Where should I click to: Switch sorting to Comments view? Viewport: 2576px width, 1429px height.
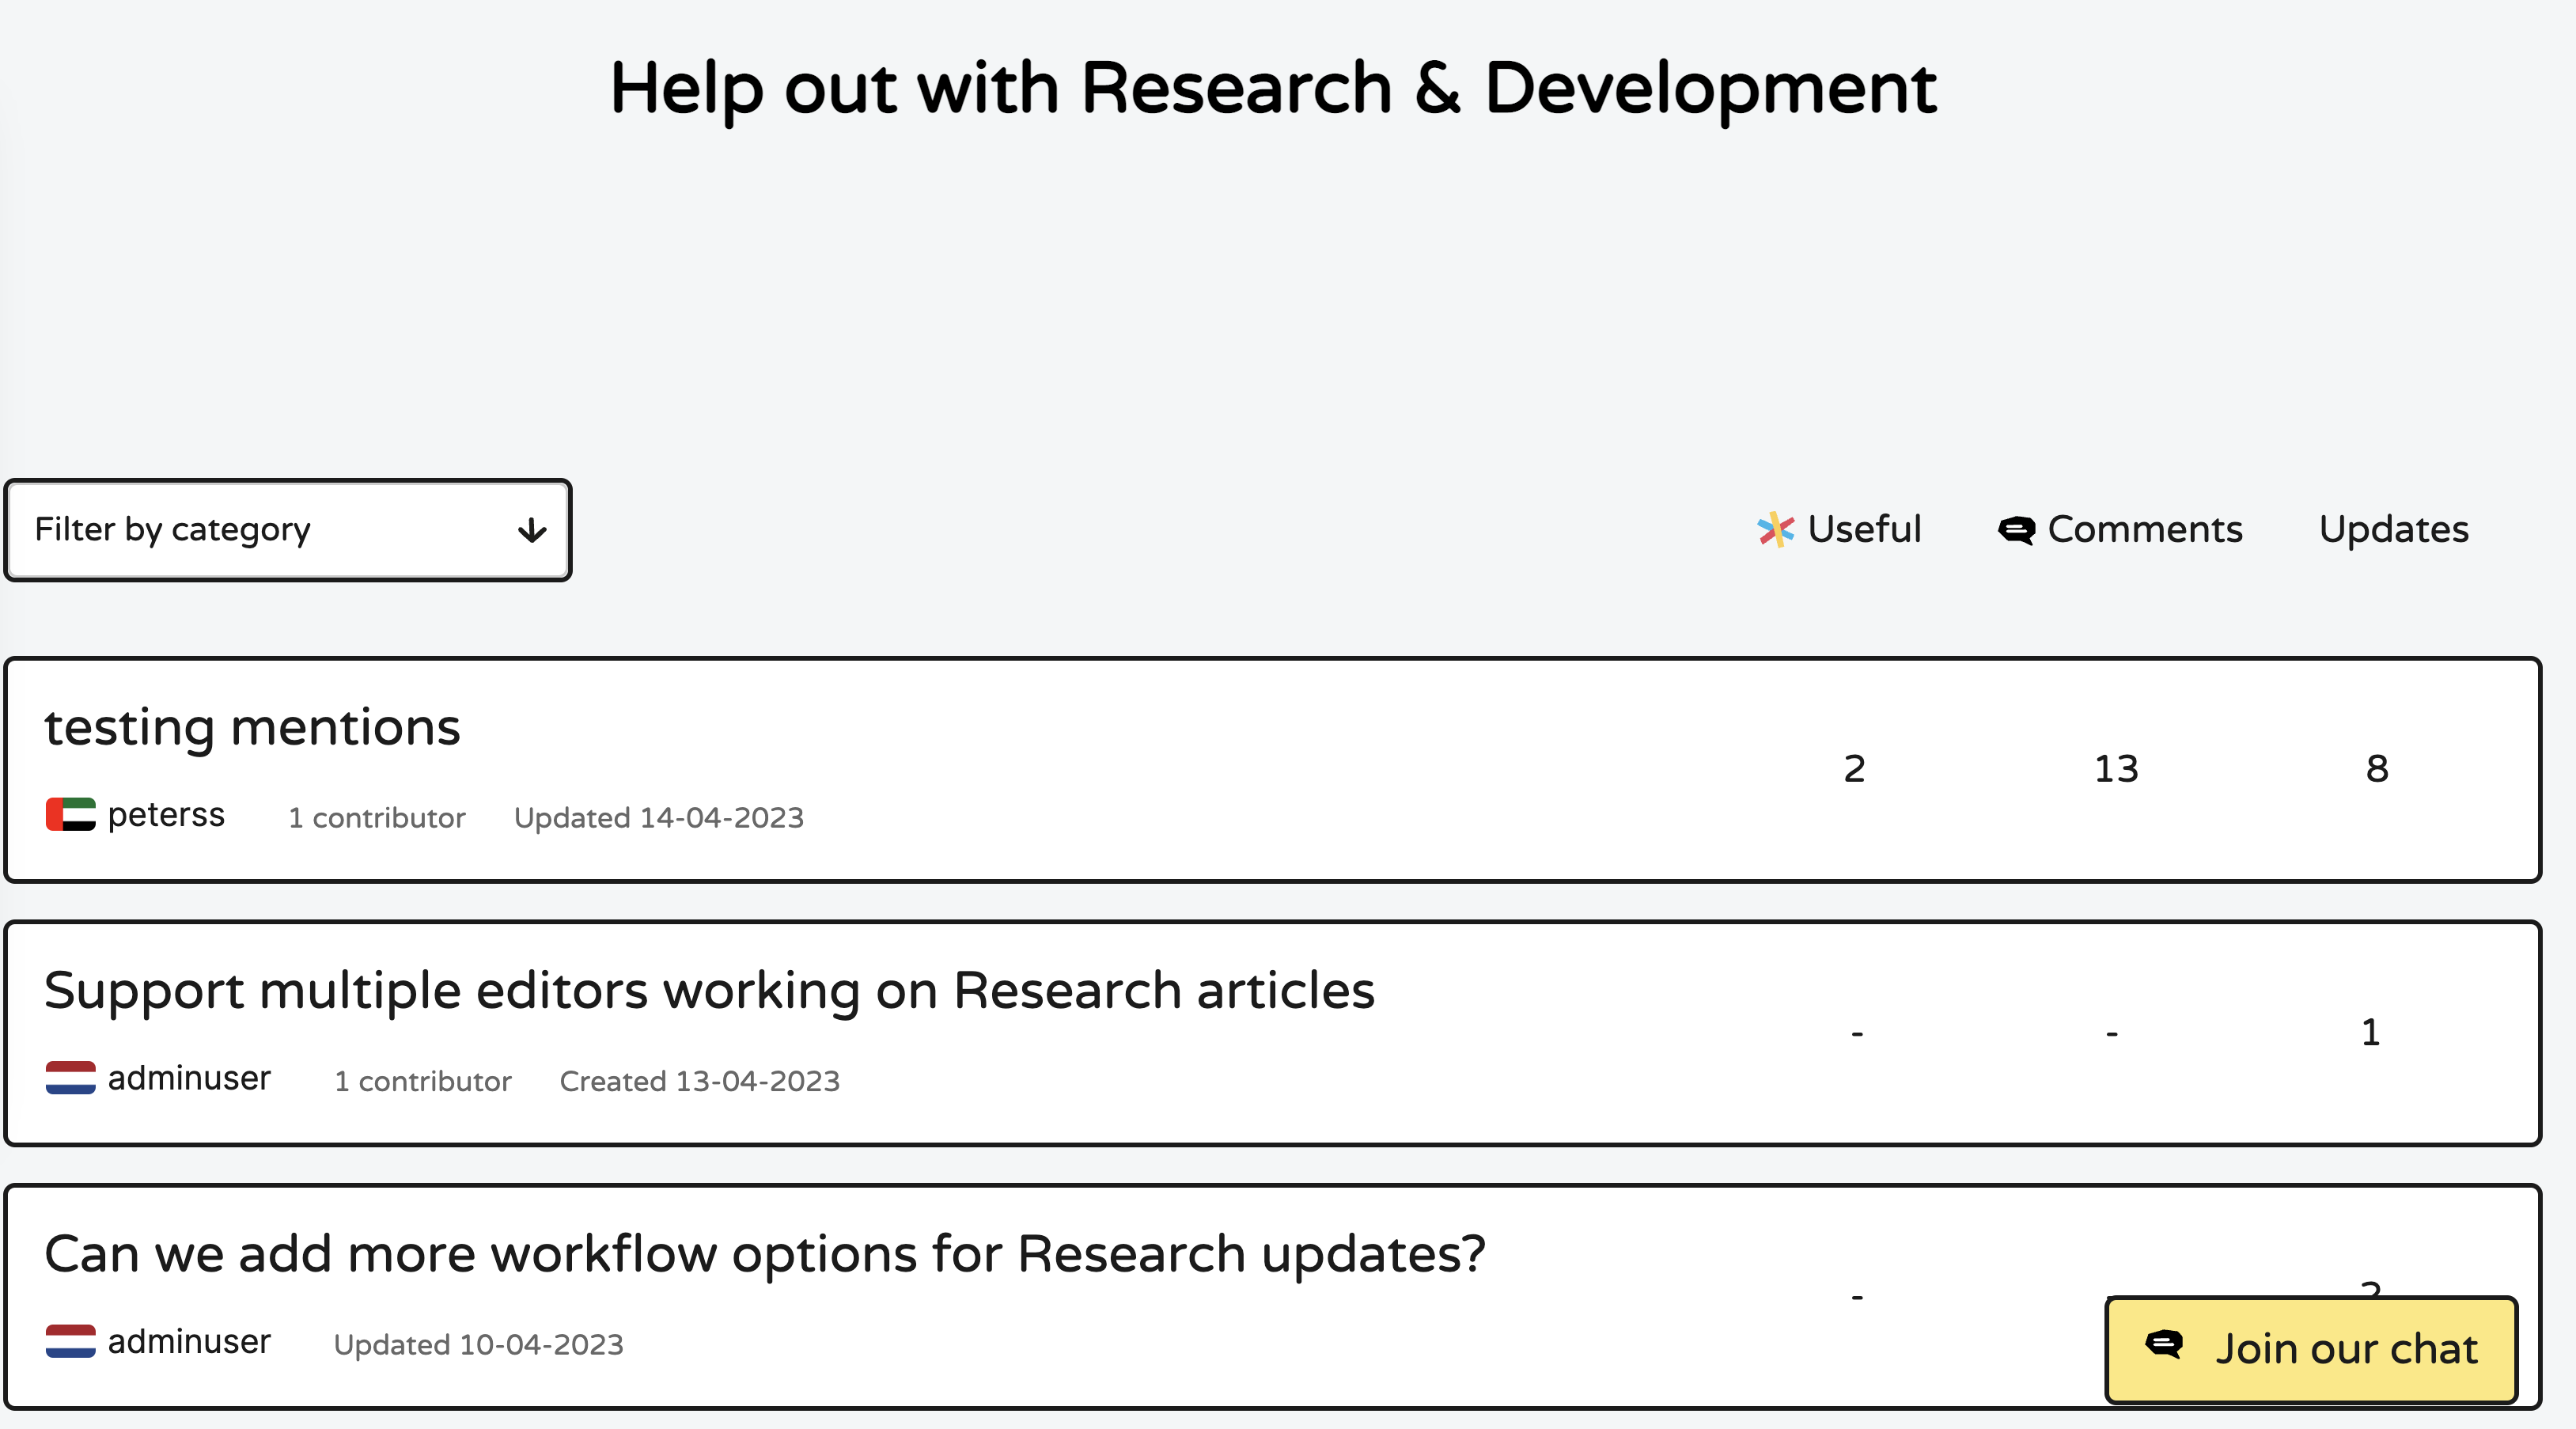click(2120, 529)
